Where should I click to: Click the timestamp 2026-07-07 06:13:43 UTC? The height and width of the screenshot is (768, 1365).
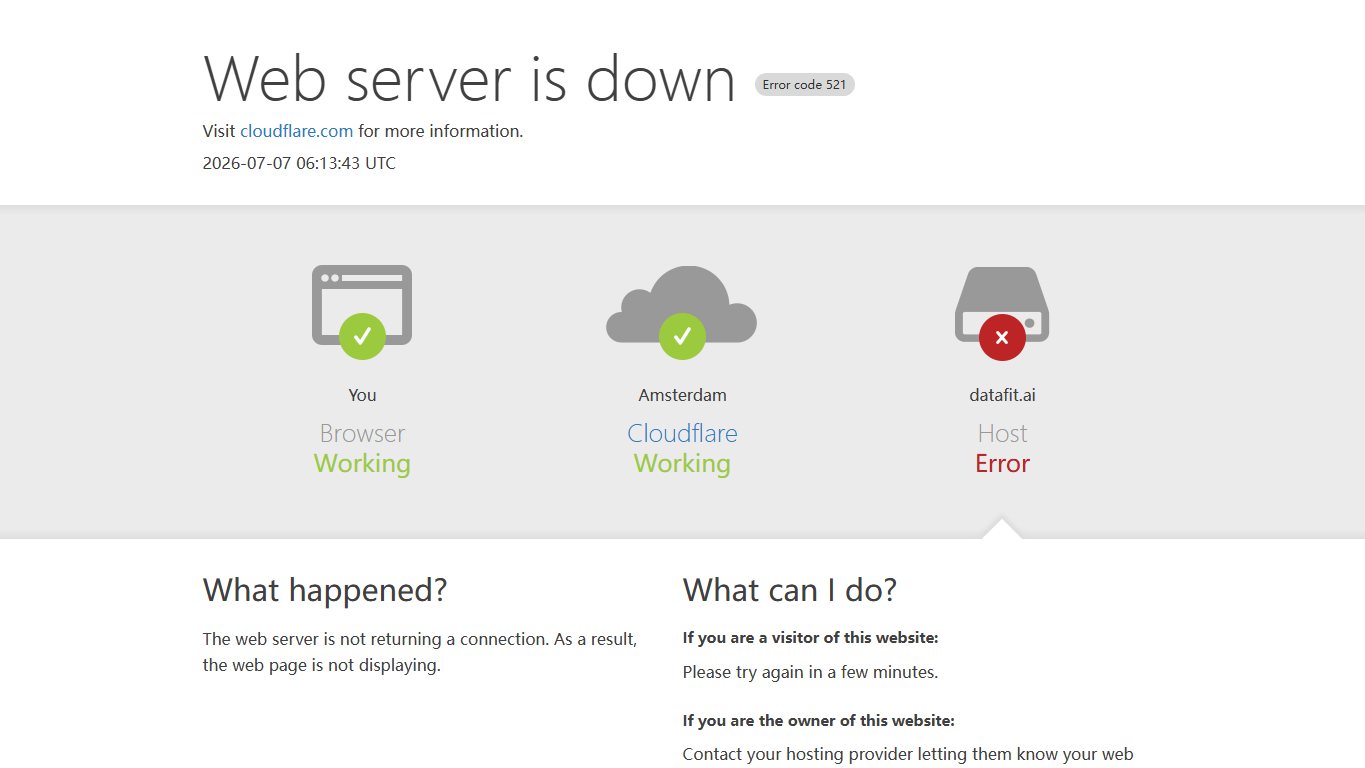pos(299,163)
